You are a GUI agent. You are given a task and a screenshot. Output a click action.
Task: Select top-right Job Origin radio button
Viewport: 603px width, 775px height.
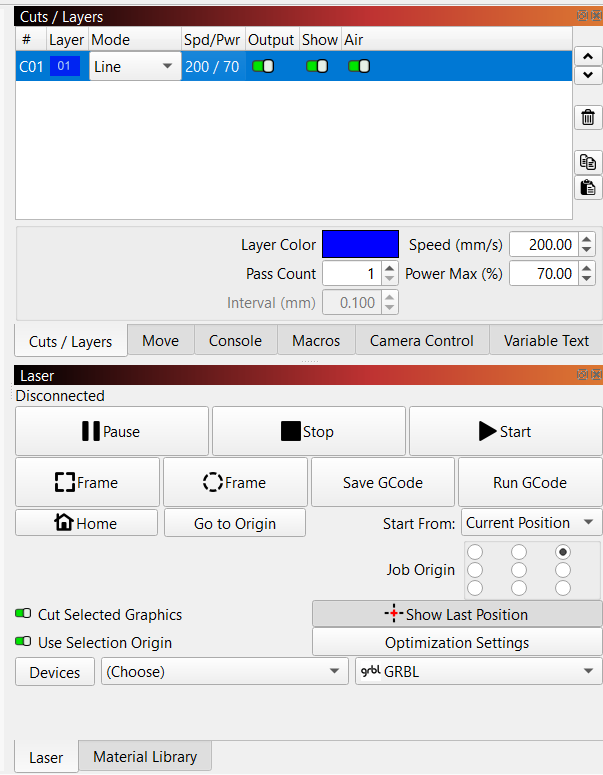(x=563, y=552)
